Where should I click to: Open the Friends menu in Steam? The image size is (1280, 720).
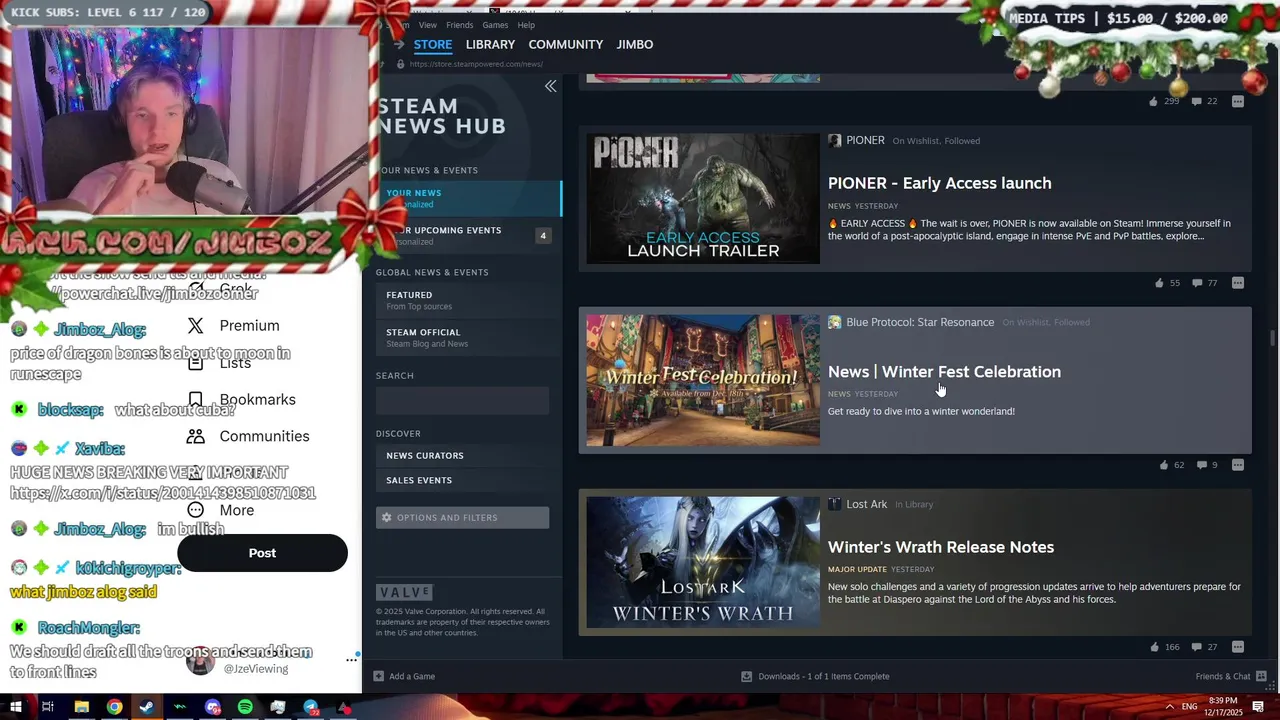[460, 25]
